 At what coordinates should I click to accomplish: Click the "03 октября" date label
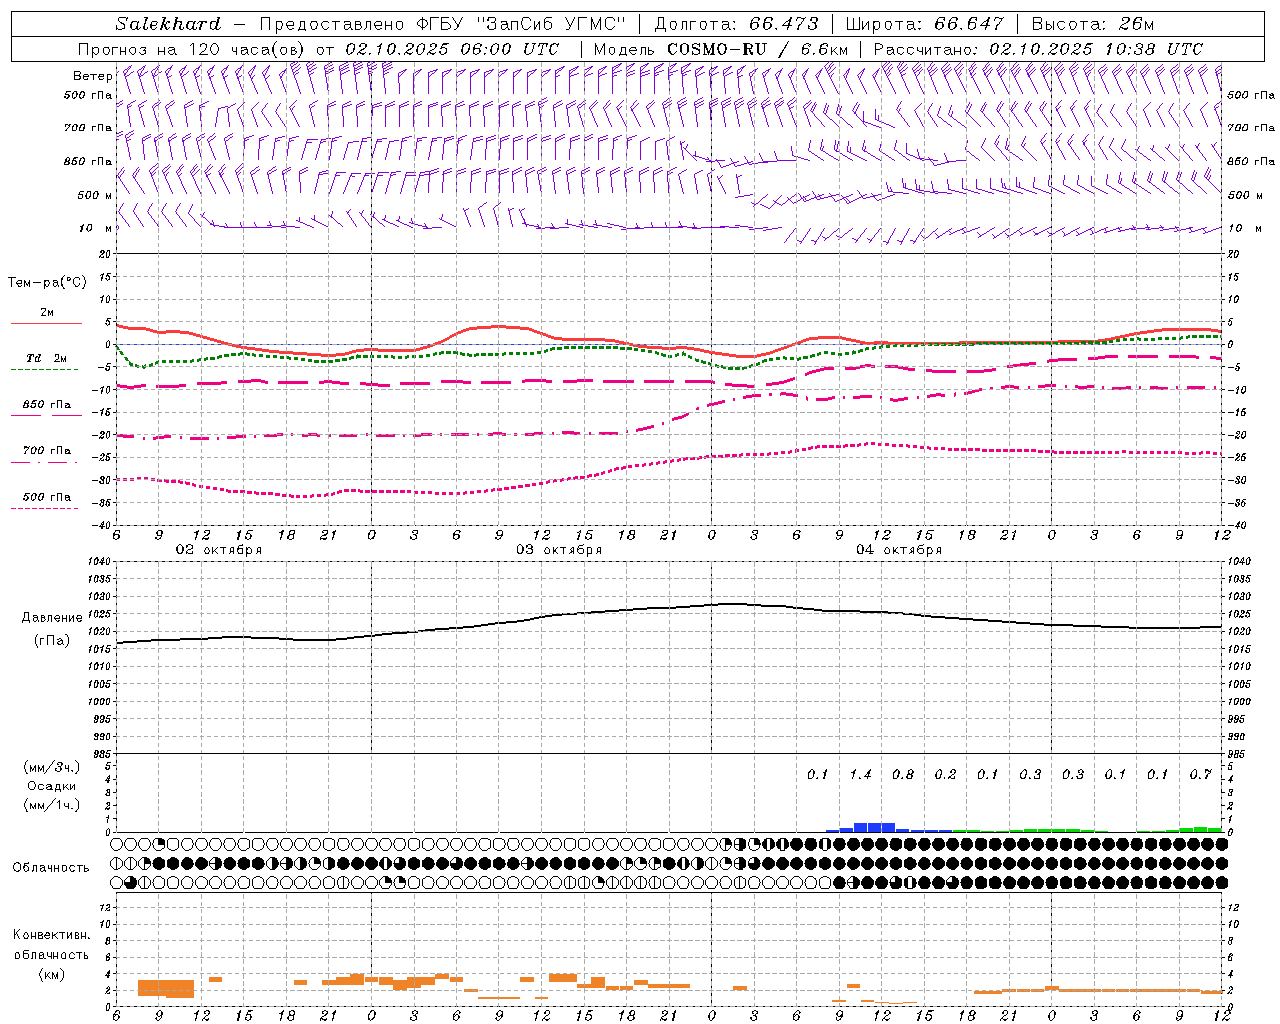click(x=559, y=550)
